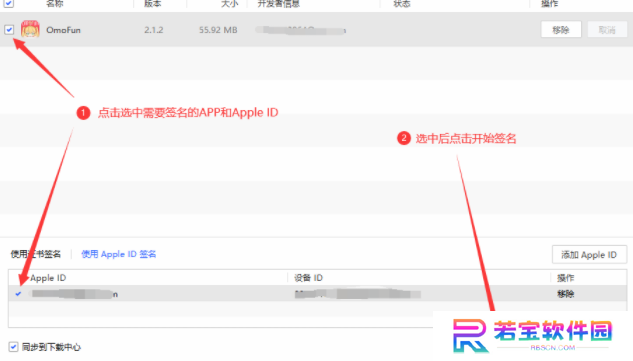Click the Apple ID column header
The height and width of the screenshot is (361, 633).
click(x=48, y=278)
